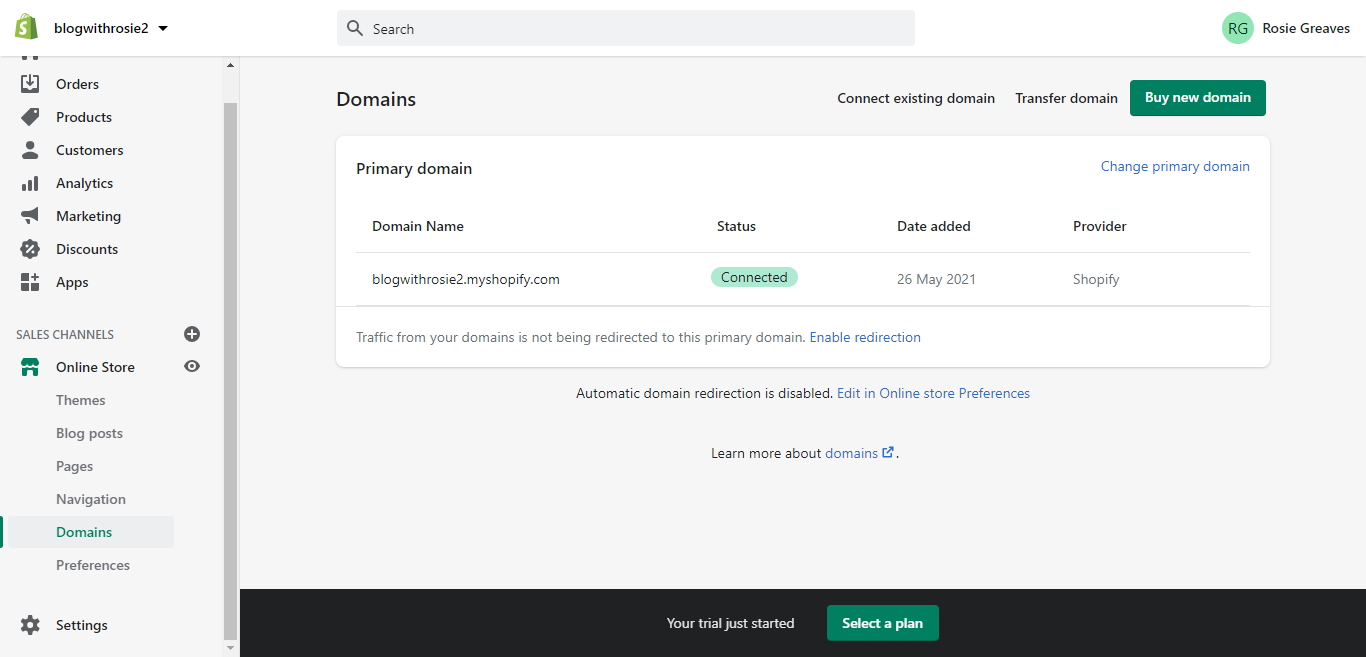Open the blogwithrosie2 store switcher dropdown
This screenshot has height=657, width=1366.
click(x=111, y=28)
